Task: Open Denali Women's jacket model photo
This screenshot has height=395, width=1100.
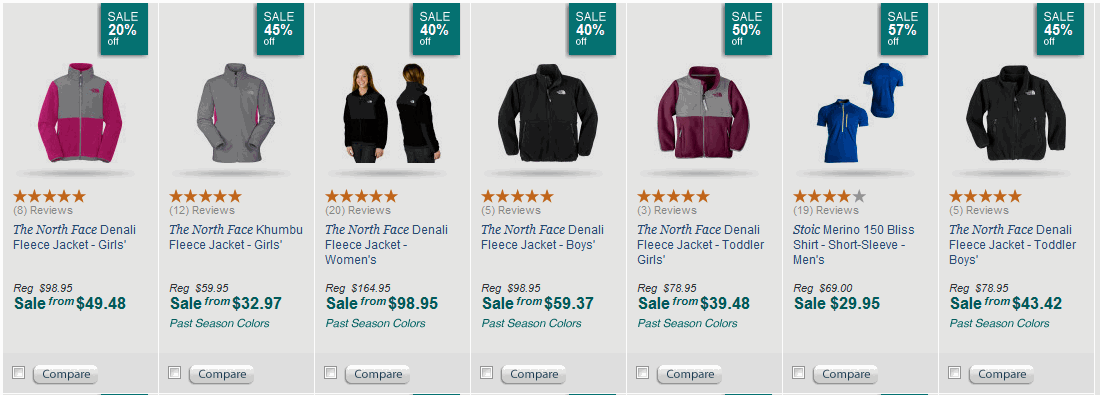Action: click(x=391, y=113)
